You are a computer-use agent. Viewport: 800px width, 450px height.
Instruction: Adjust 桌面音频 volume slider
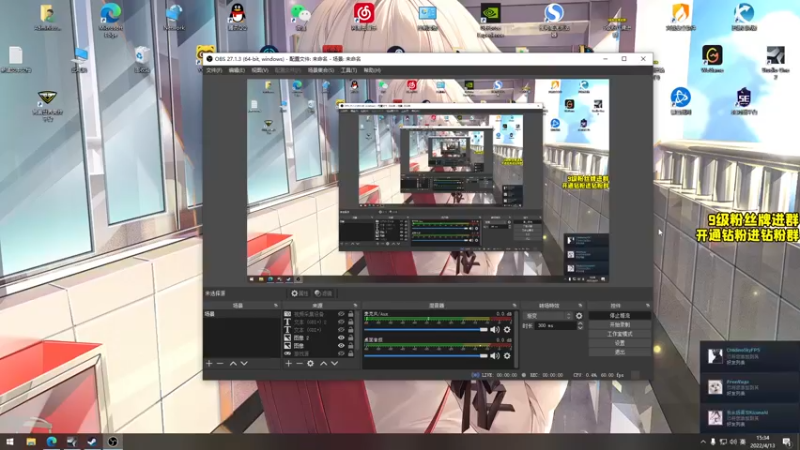(426, 356)
